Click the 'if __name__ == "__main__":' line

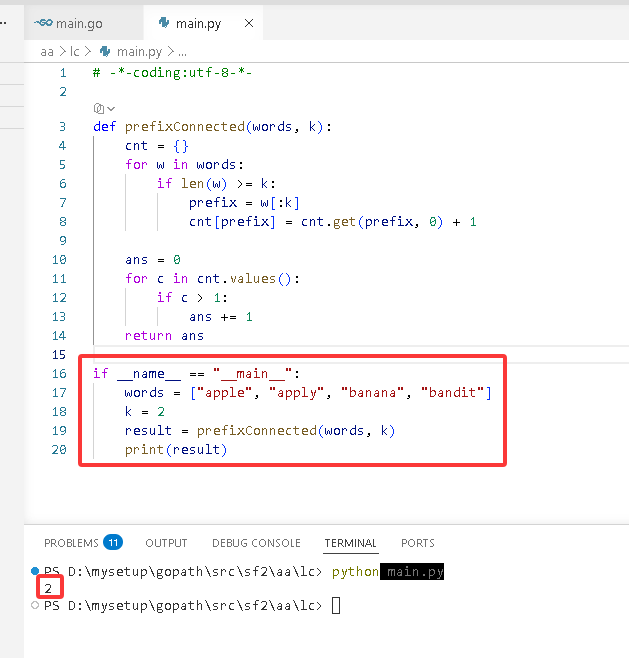[x=196, y=373]
